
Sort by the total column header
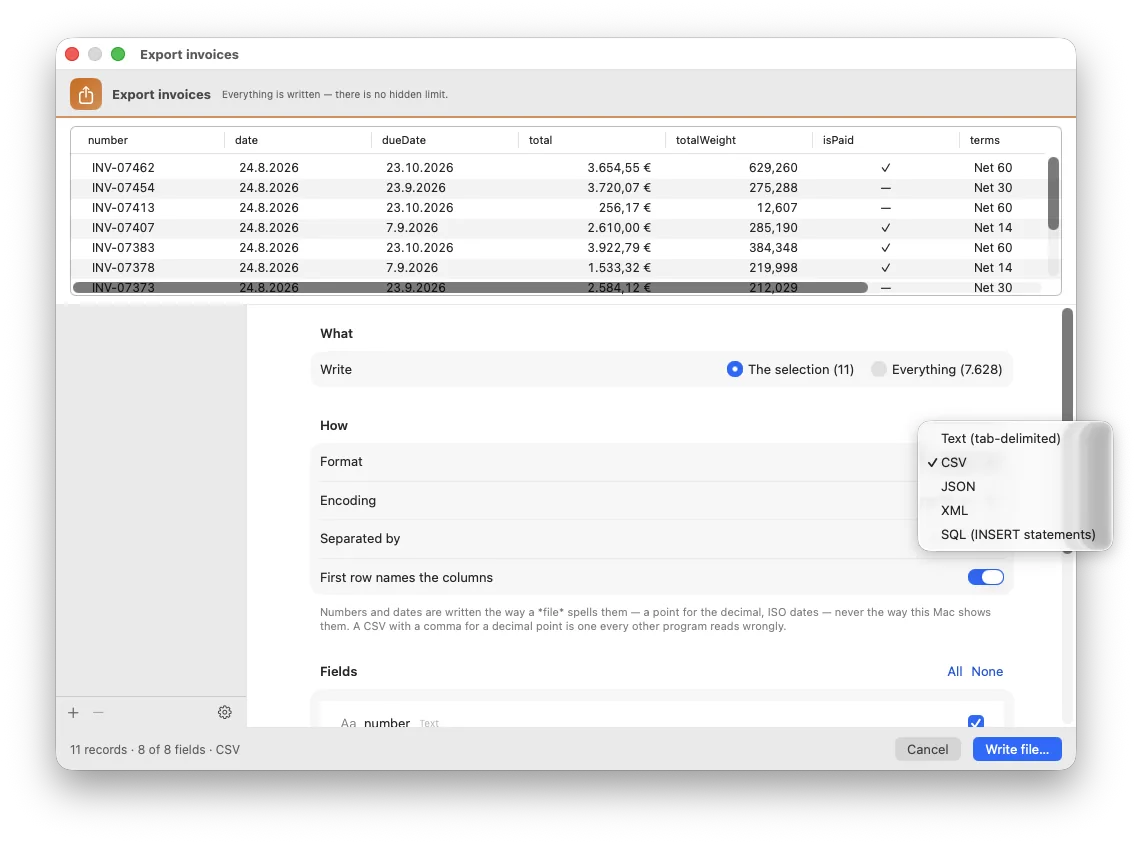[592, 141]
